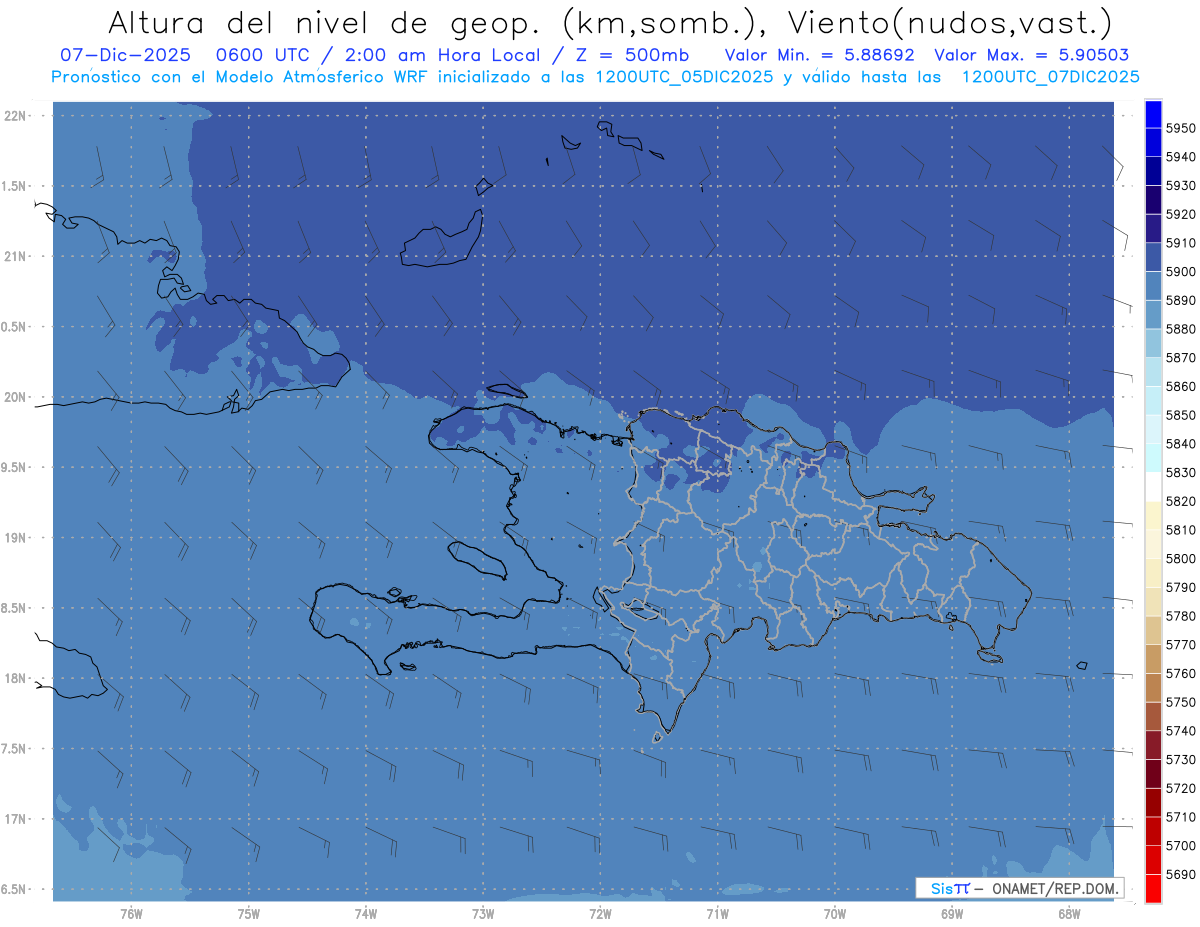
Task: Click the 5900 legend value
Action: pos(1180,272)
